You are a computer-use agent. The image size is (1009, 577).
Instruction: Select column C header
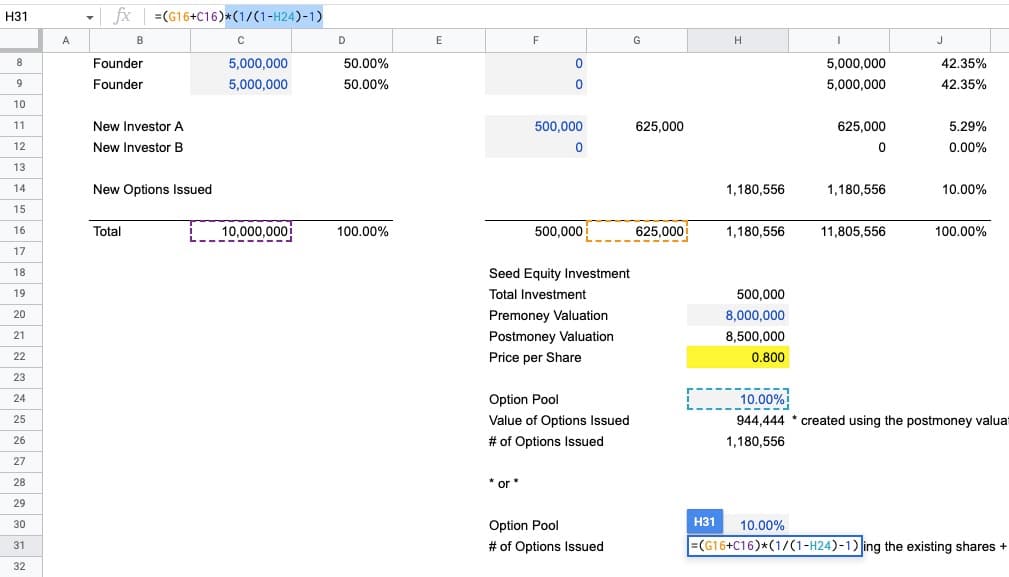[x=240, y=40]
